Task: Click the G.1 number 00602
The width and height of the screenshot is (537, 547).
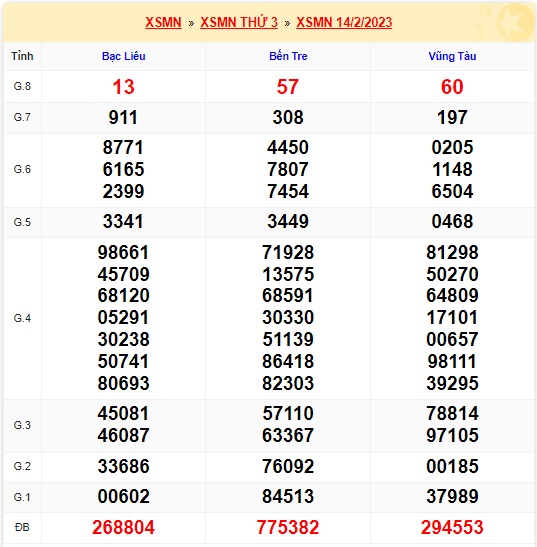Action: tap(123, 496)
